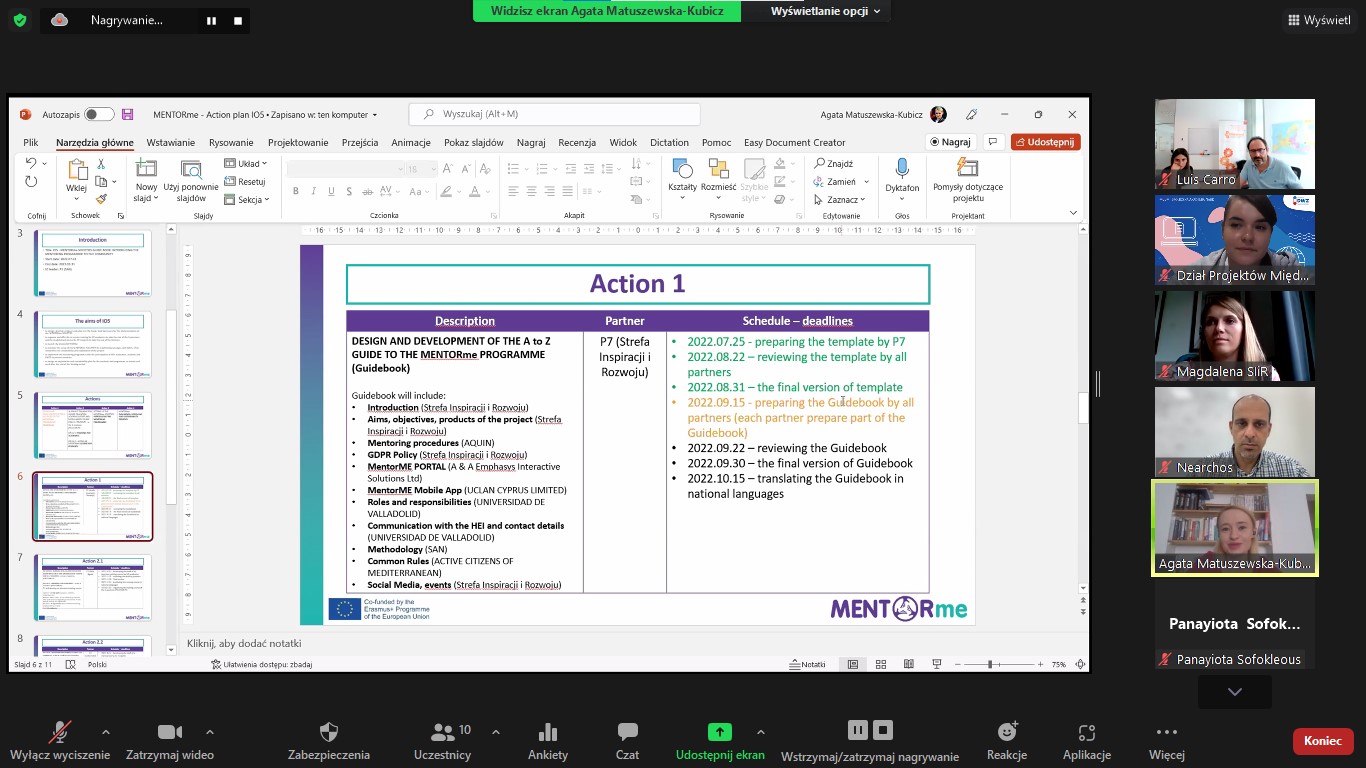Click Użyj ponownie slajdów icon

(x=191, y=168)
